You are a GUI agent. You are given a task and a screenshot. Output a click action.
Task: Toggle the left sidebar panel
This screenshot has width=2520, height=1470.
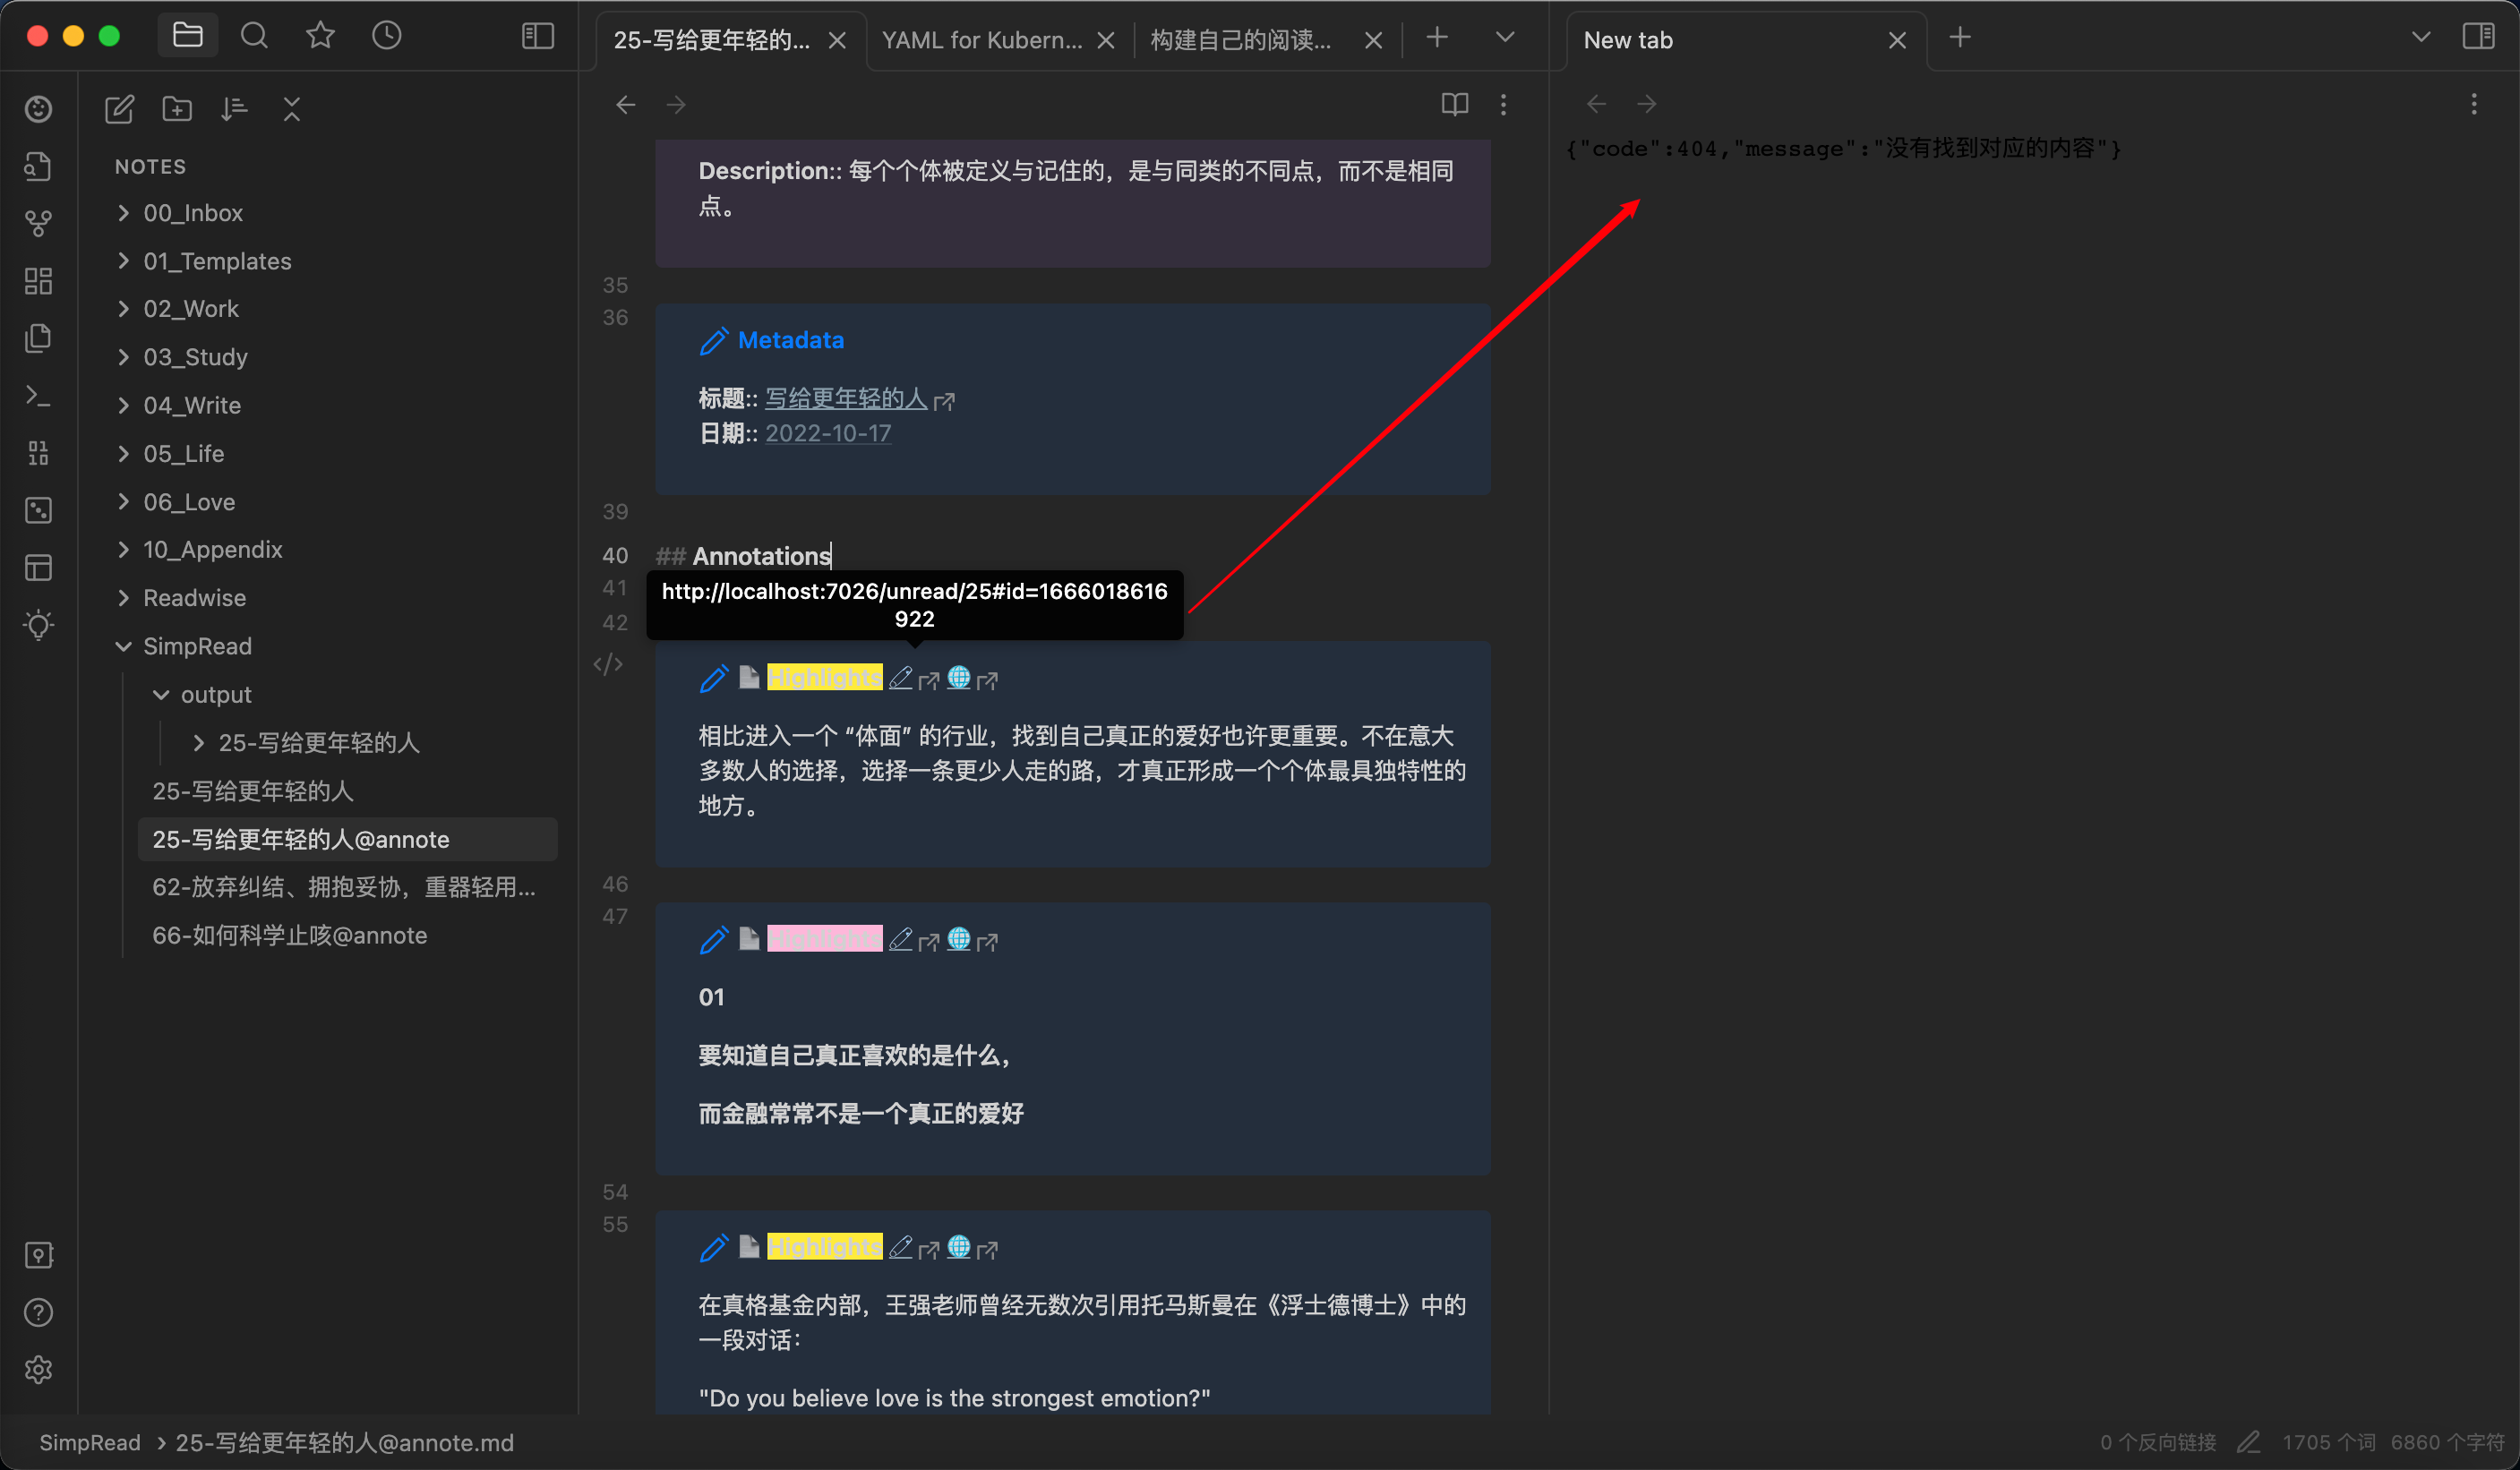pos(538,36)
